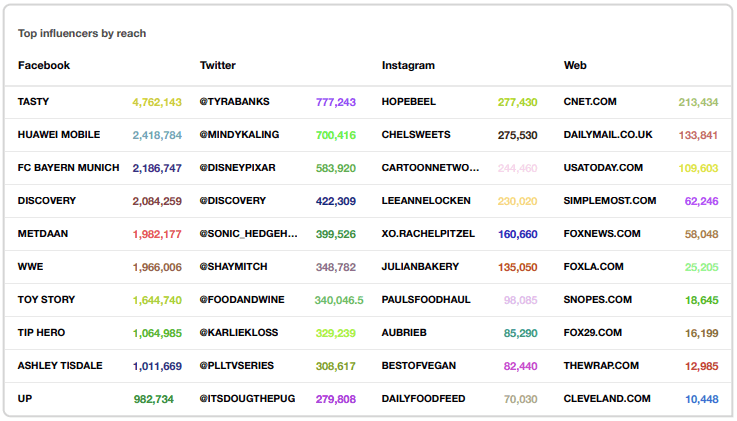This screenshot has width=737, height=421.
Task: Select TIP HERO in Facebook column
Action: 41,332
